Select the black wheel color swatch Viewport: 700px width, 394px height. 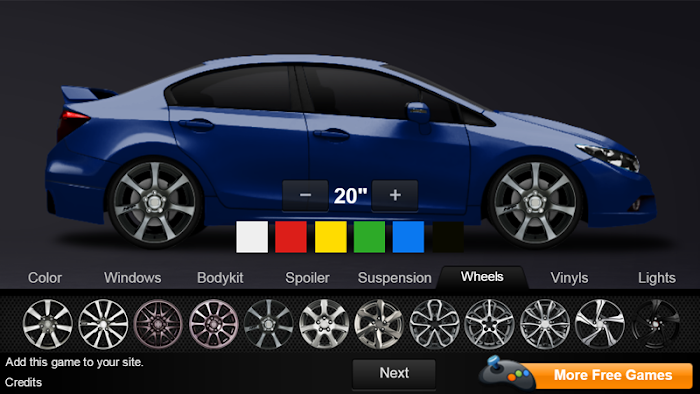(x=448, y=237)
